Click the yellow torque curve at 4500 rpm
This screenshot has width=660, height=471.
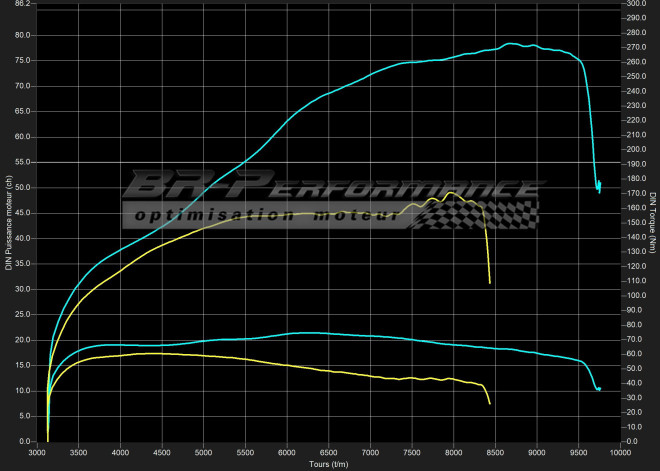161,353
